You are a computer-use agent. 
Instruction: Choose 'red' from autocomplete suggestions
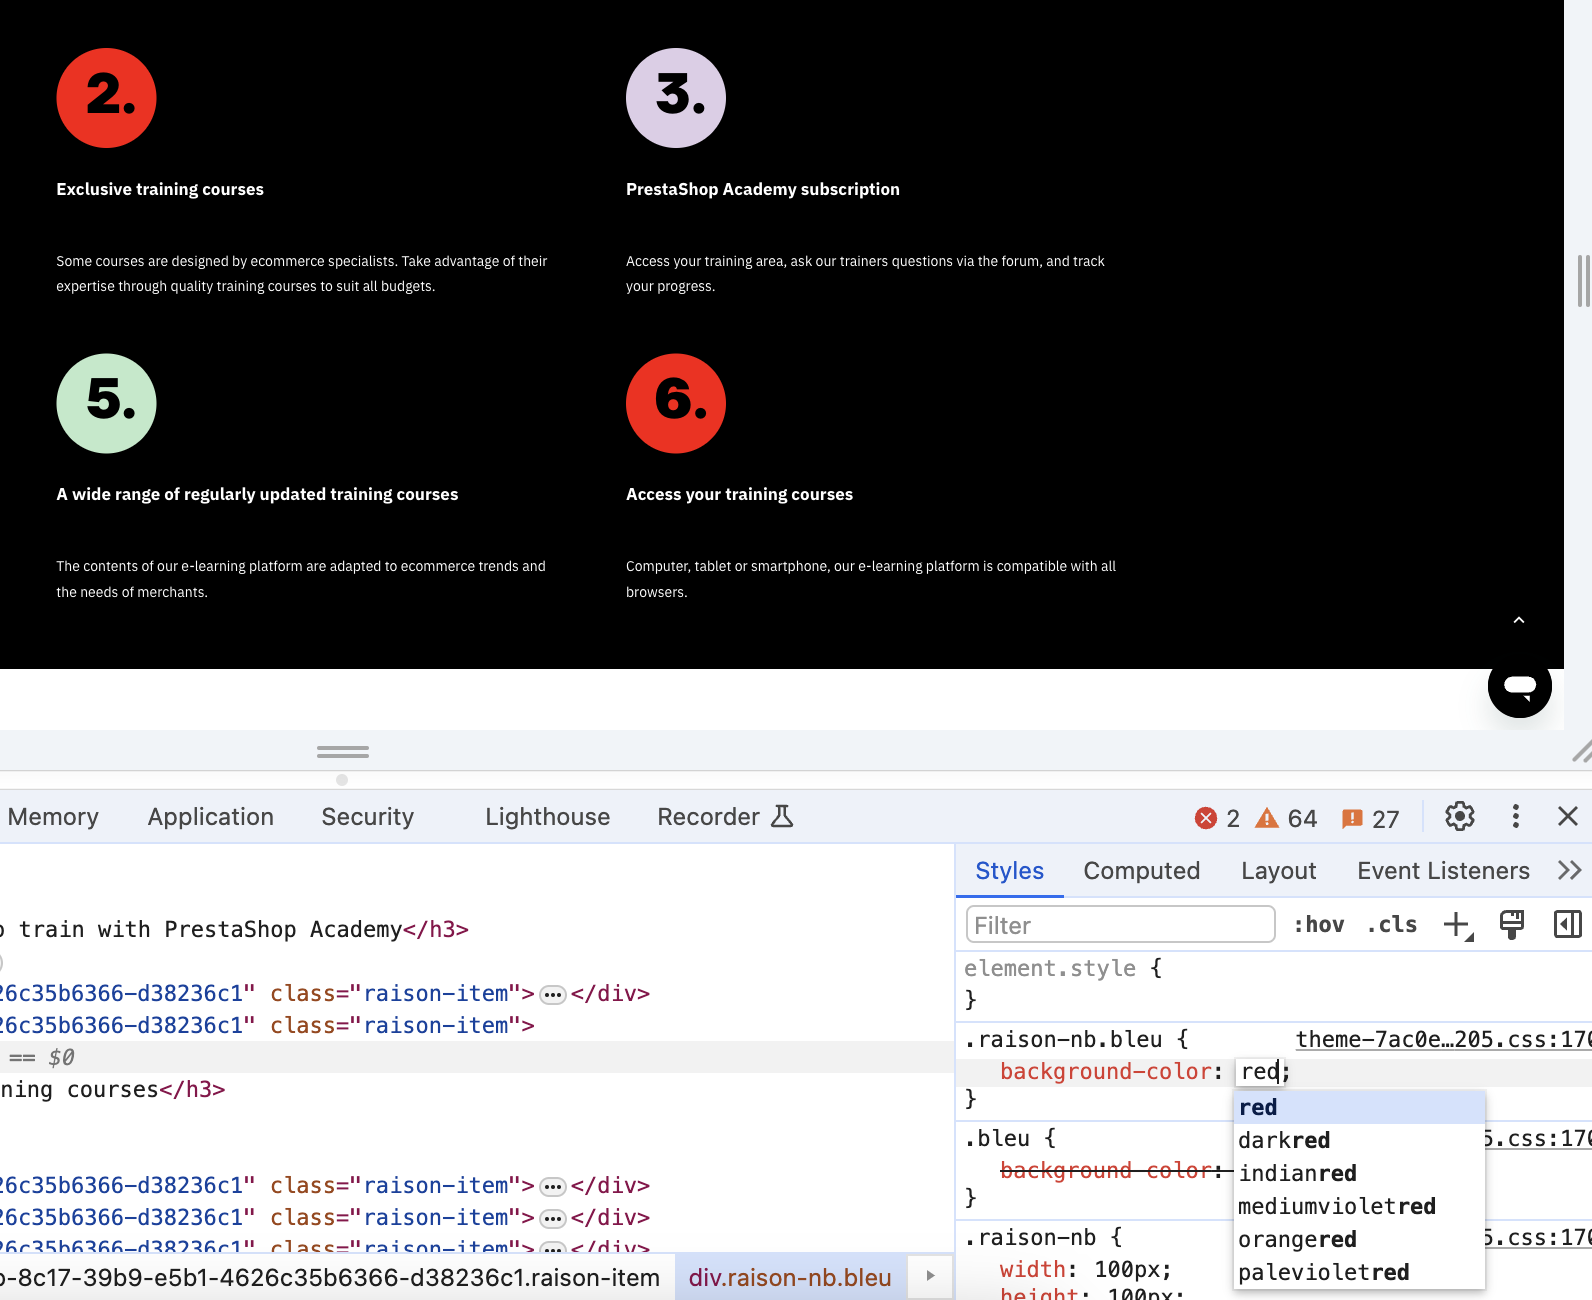(x=1359, y=1107)
